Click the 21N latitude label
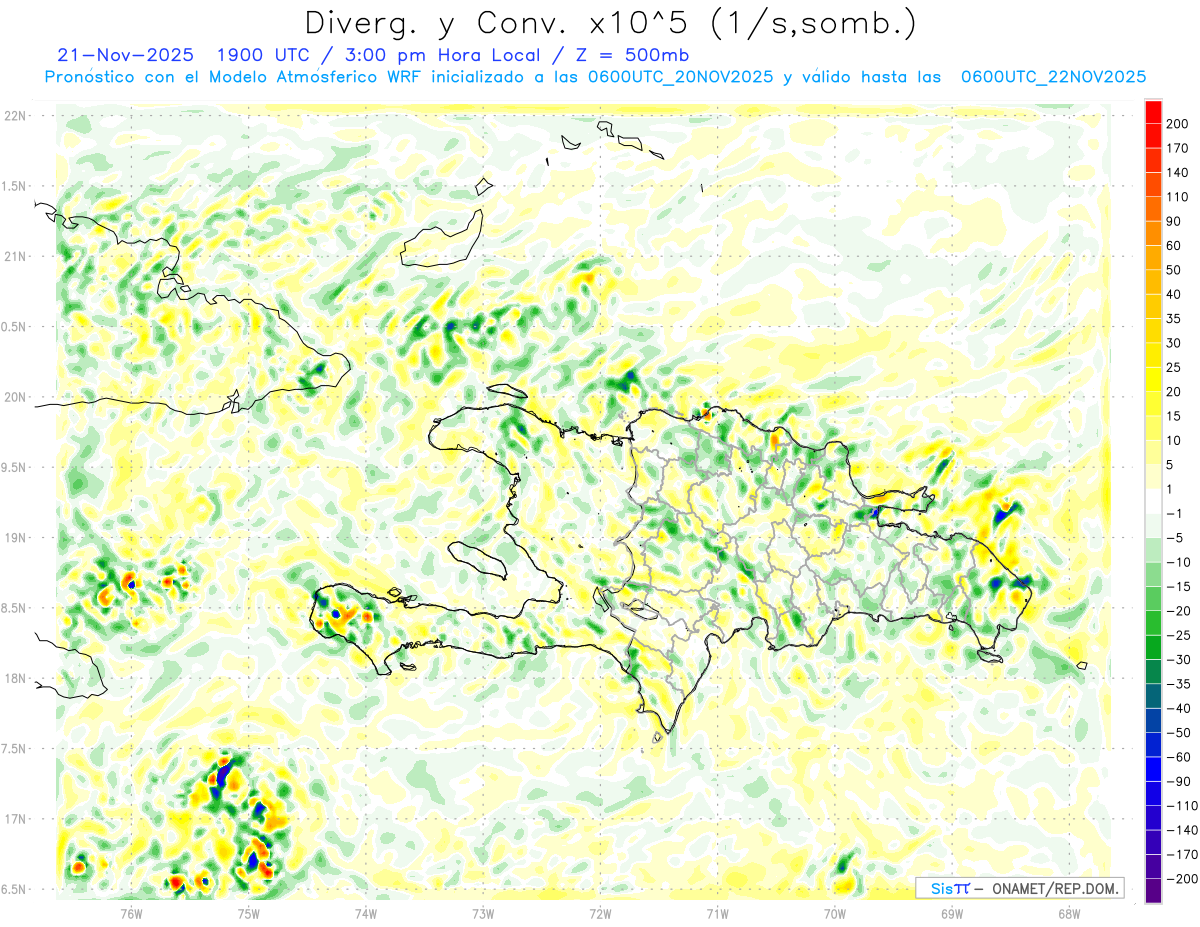Screen dimensions: 1200x927 [x=16, y=256]
